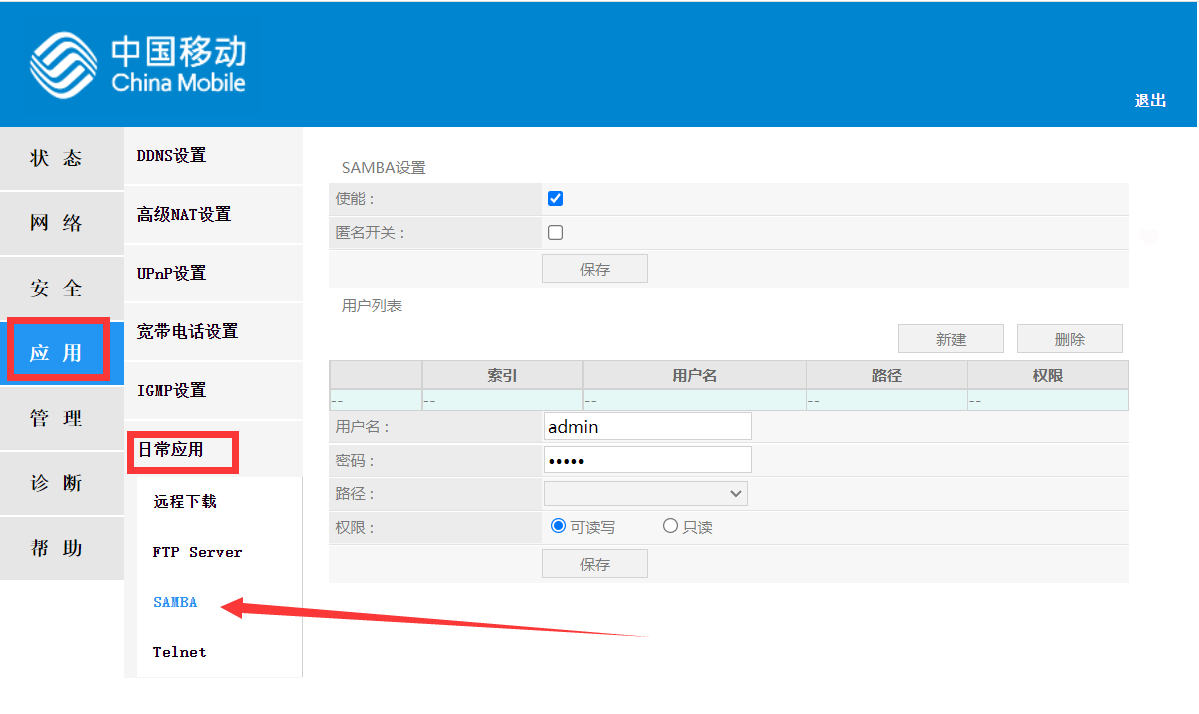Open Telnet page

click(180, 652)
